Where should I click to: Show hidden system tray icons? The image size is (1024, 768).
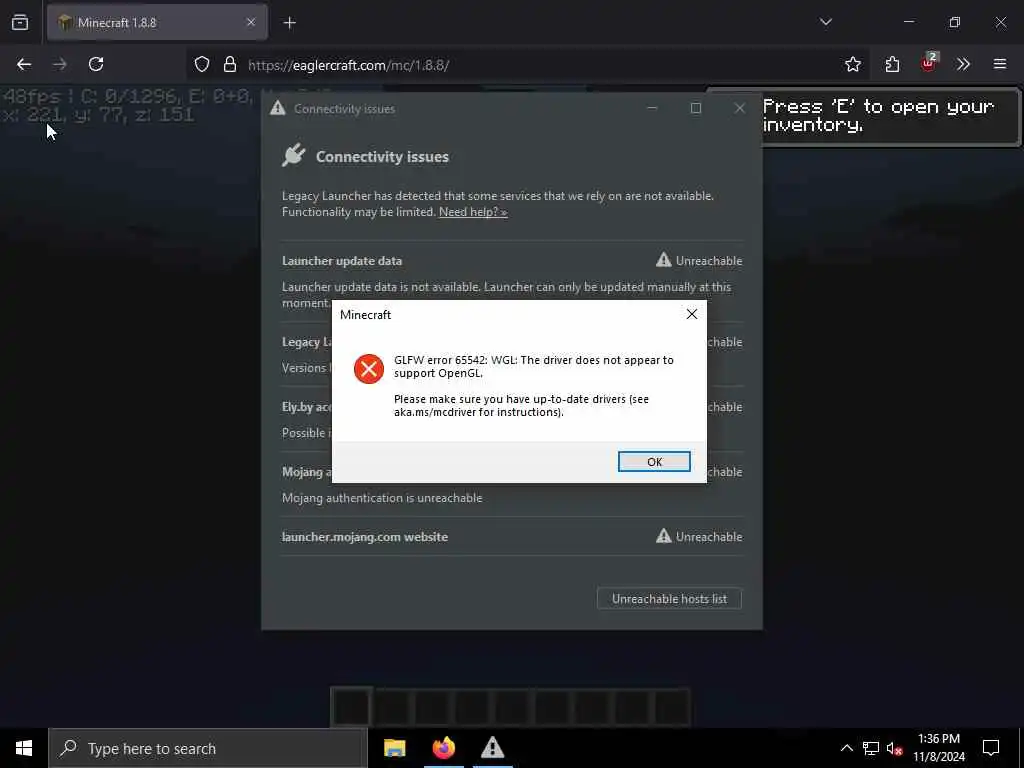pos(846,748)
